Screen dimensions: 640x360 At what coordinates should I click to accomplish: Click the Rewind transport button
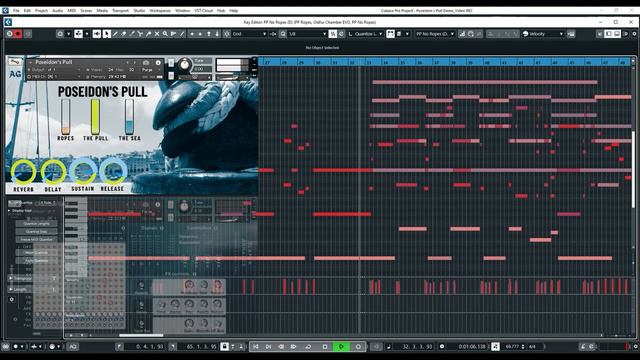click(281, 347)
